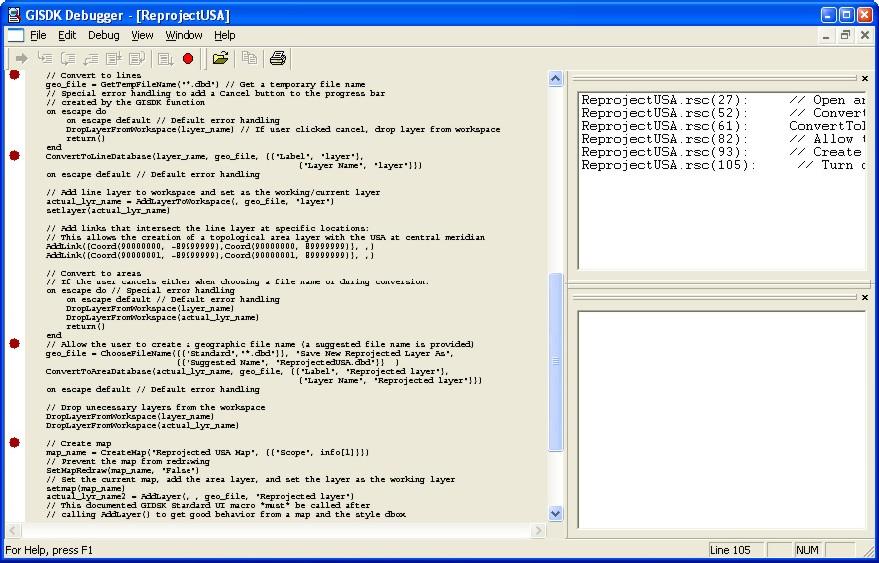Click the NUM status bar indicator
The image size is (879, 563).
[x=807, y=550]
